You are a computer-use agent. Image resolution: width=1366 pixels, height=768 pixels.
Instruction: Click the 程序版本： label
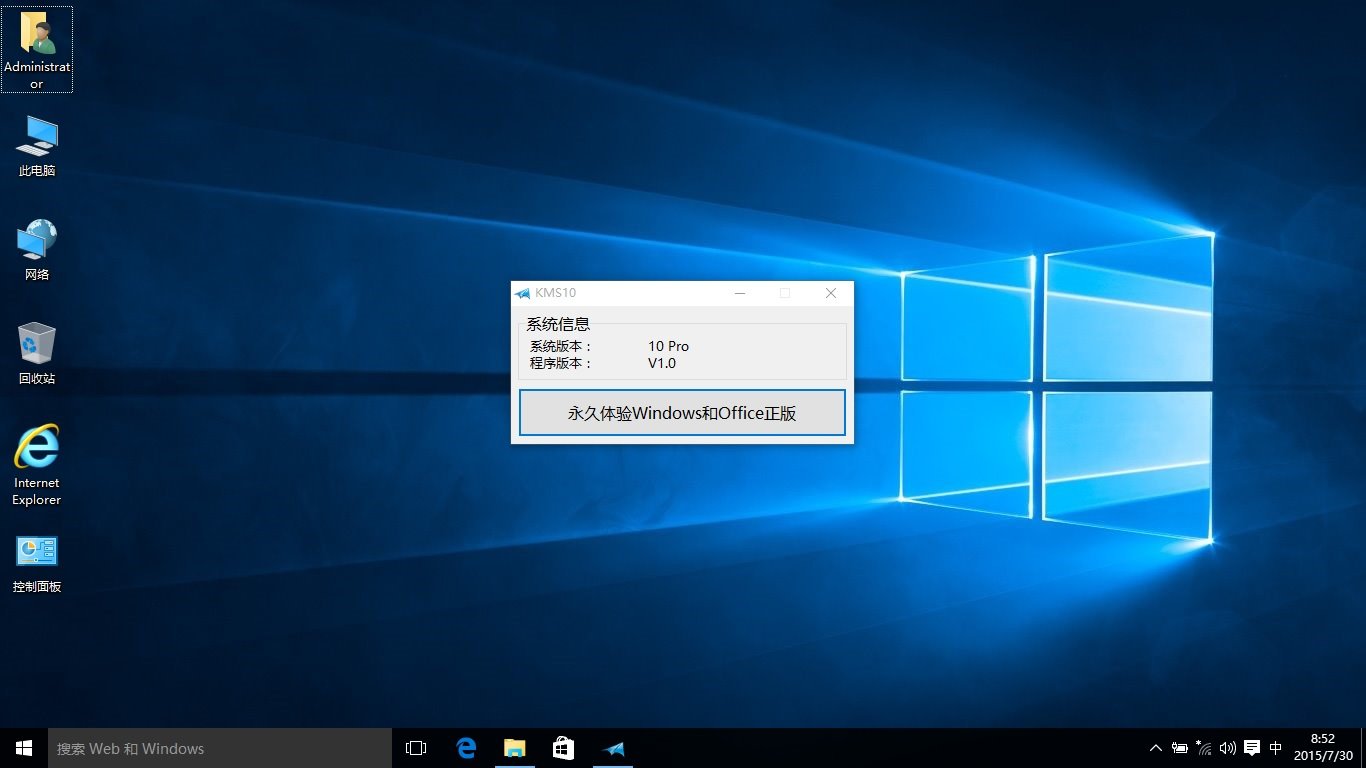[x=561, y=363]
